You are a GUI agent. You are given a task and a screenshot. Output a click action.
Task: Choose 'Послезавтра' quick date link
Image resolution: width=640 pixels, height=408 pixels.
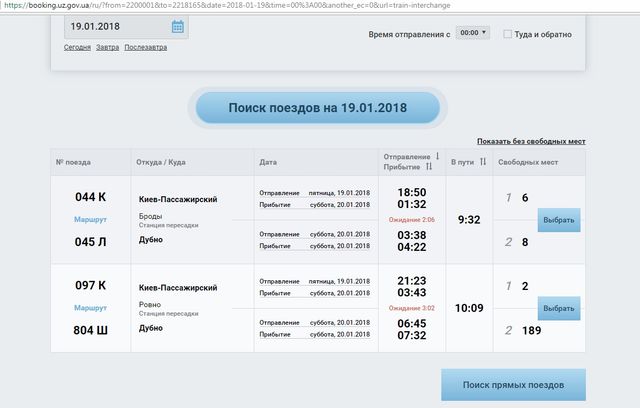146,47
